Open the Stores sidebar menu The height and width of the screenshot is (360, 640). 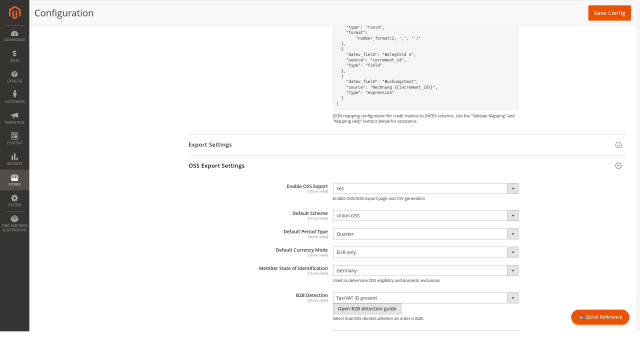tap(15, 180)
